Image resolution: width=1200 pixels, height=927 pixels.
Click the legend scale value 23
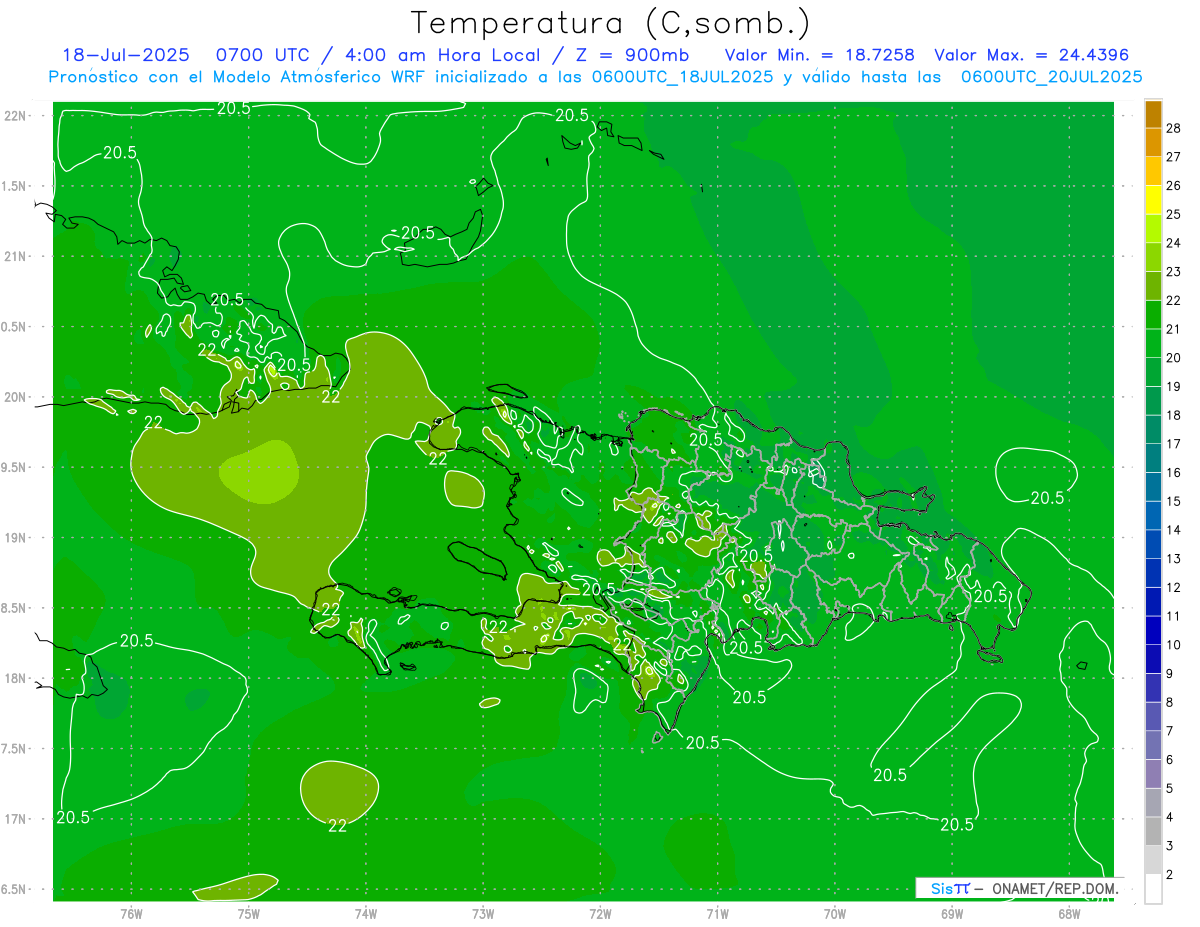pos(1174,272)
